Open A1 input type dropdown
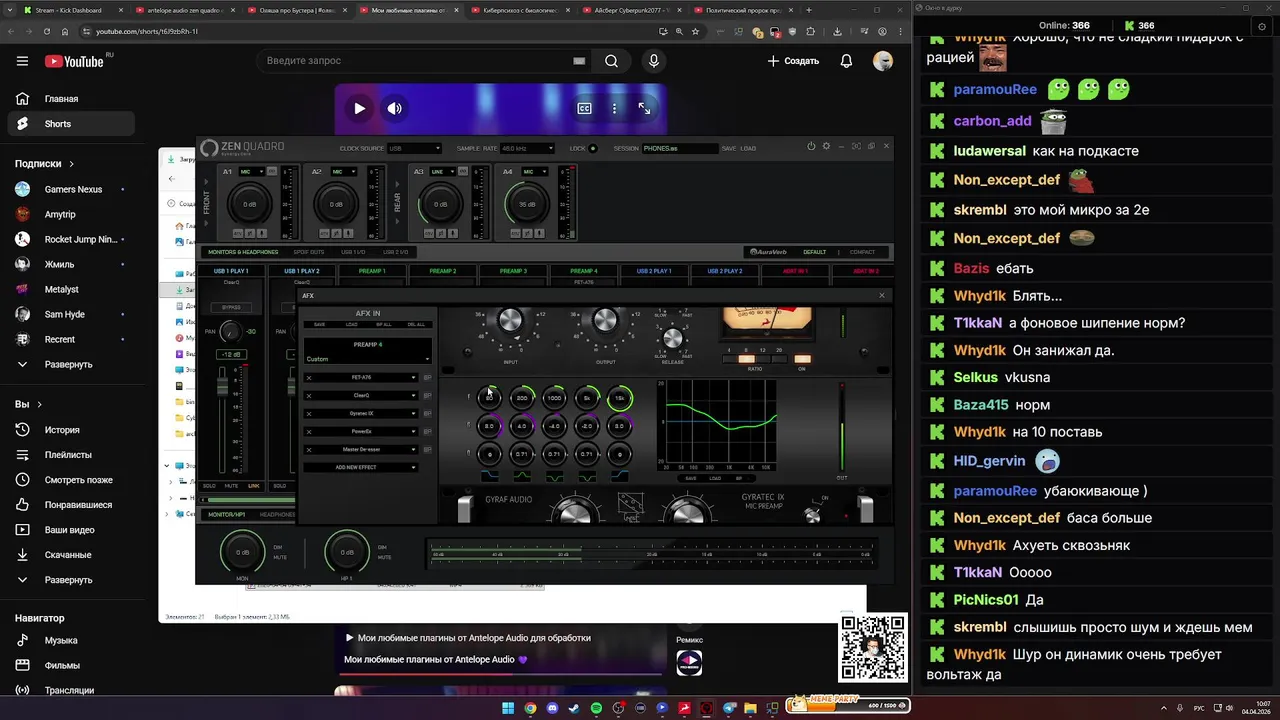The width and height of the screenshot is (1280, 720). click(x=251, y=172)
